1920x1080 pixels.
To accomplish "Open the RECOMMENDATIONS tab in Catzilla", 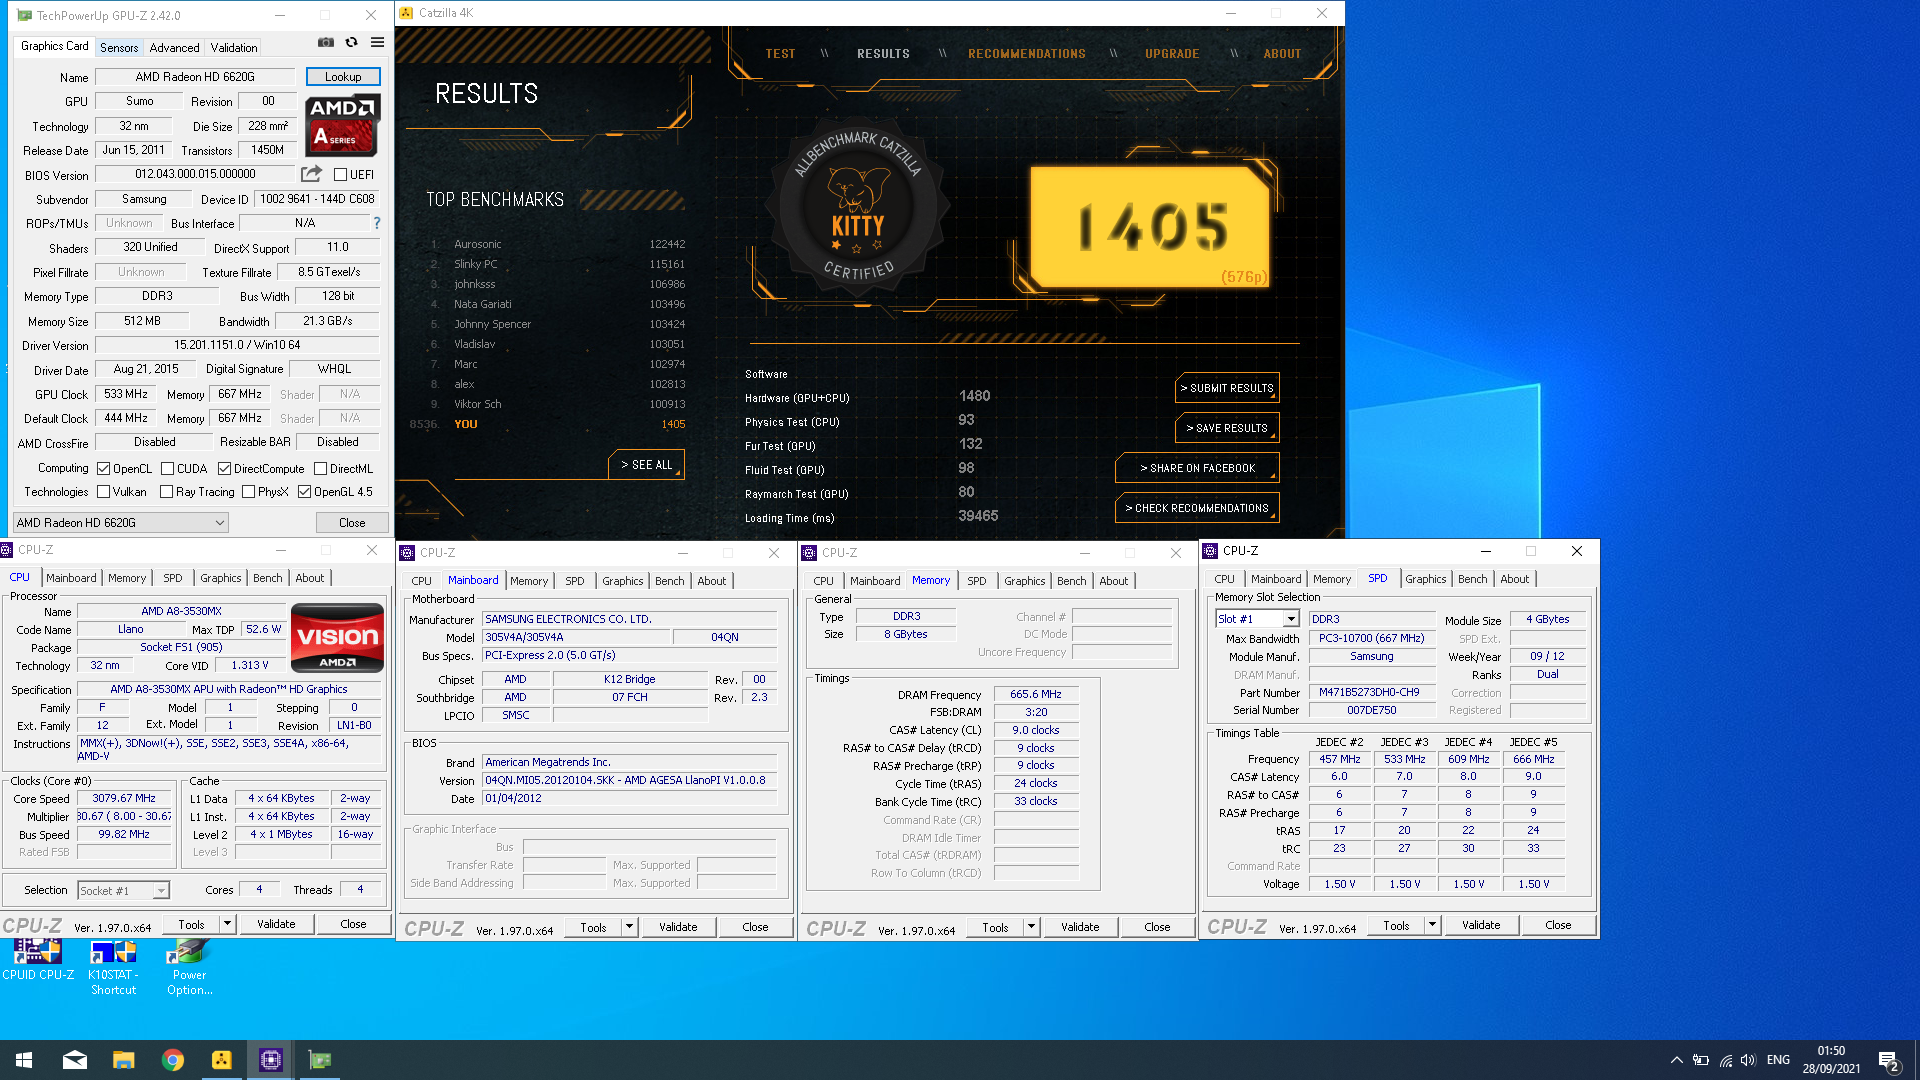I will pyautogui.click(x=1027, y=54).
